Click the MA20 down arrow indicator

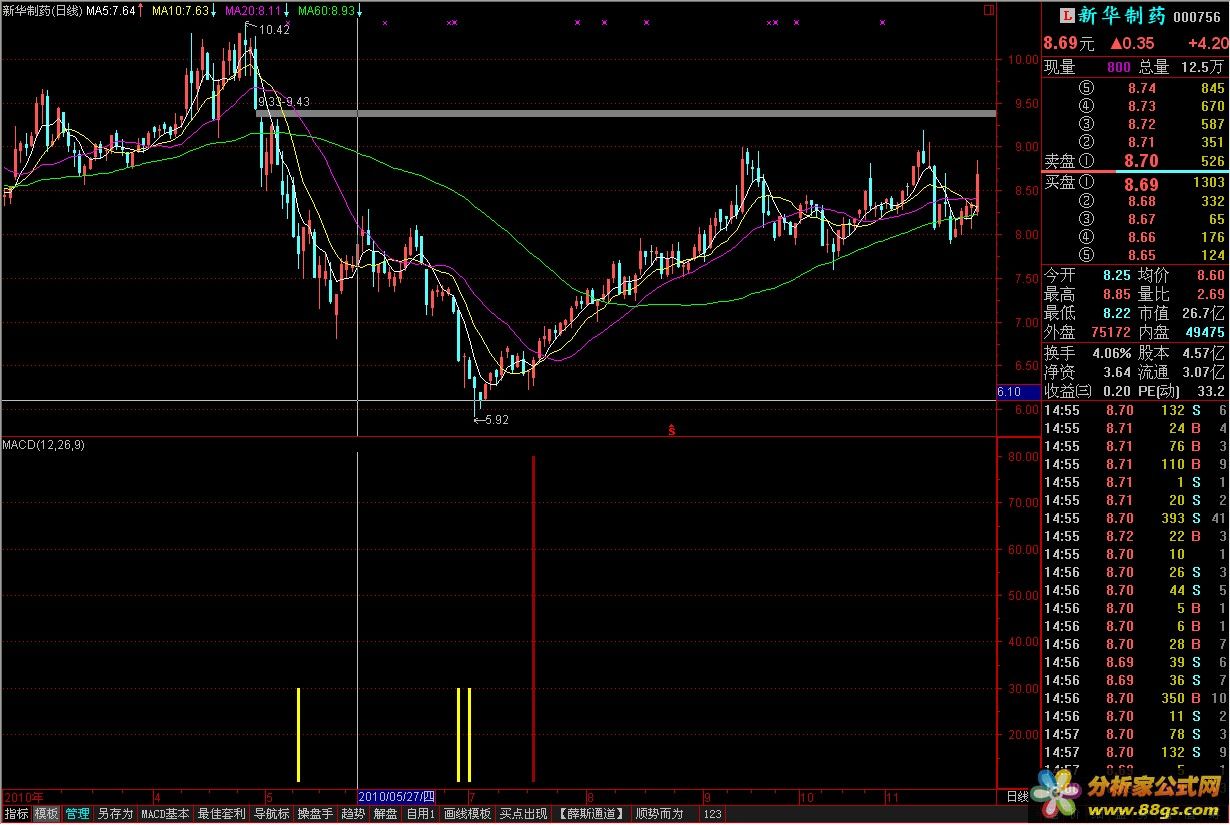click(287, 11)
